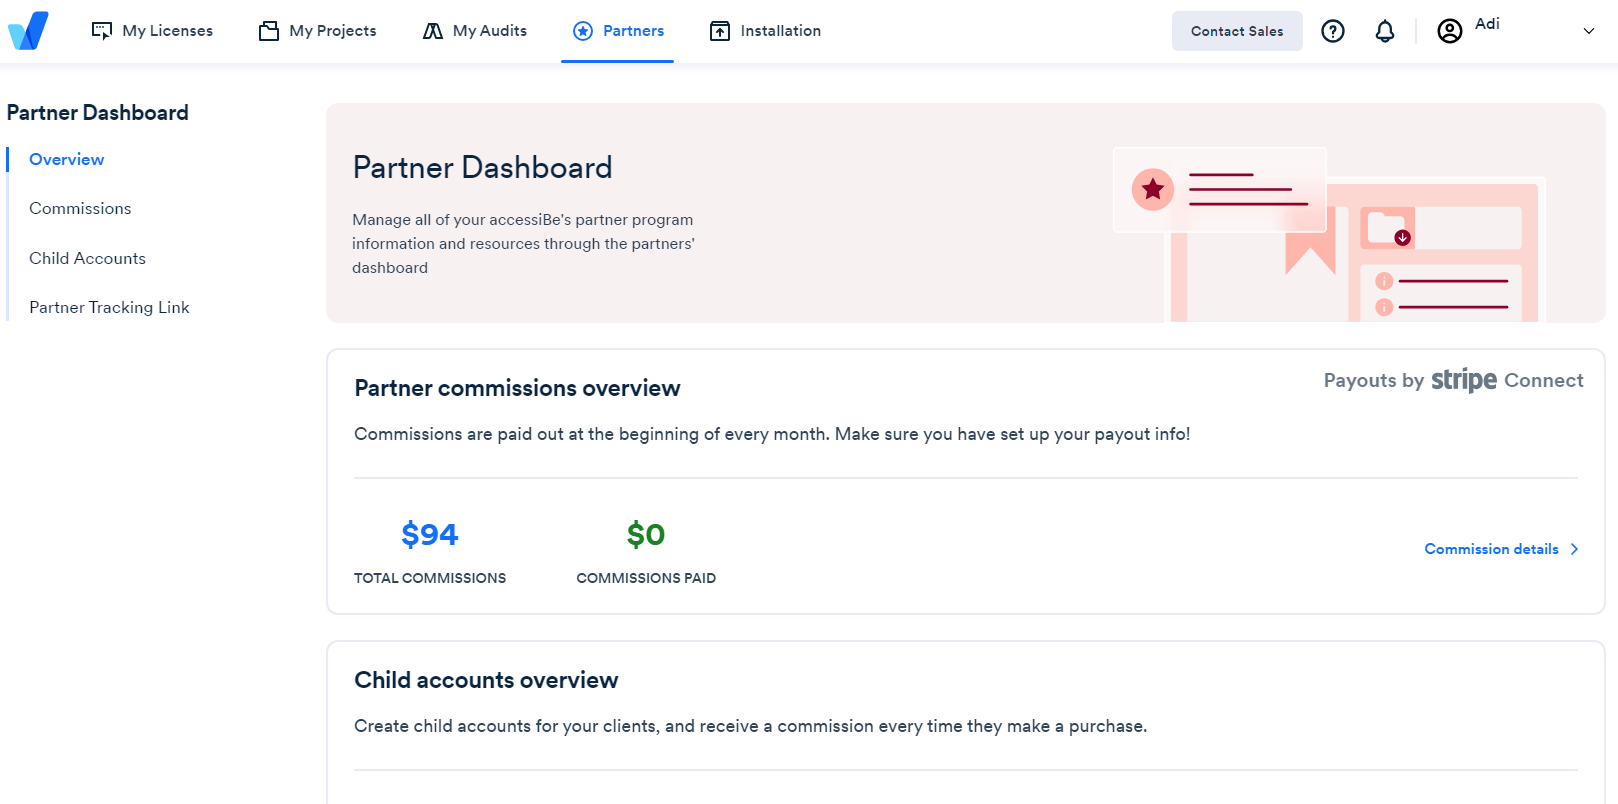1618x804 pixels.
Task: Open the help question mark icon
Action: (x=1332, y=31)
